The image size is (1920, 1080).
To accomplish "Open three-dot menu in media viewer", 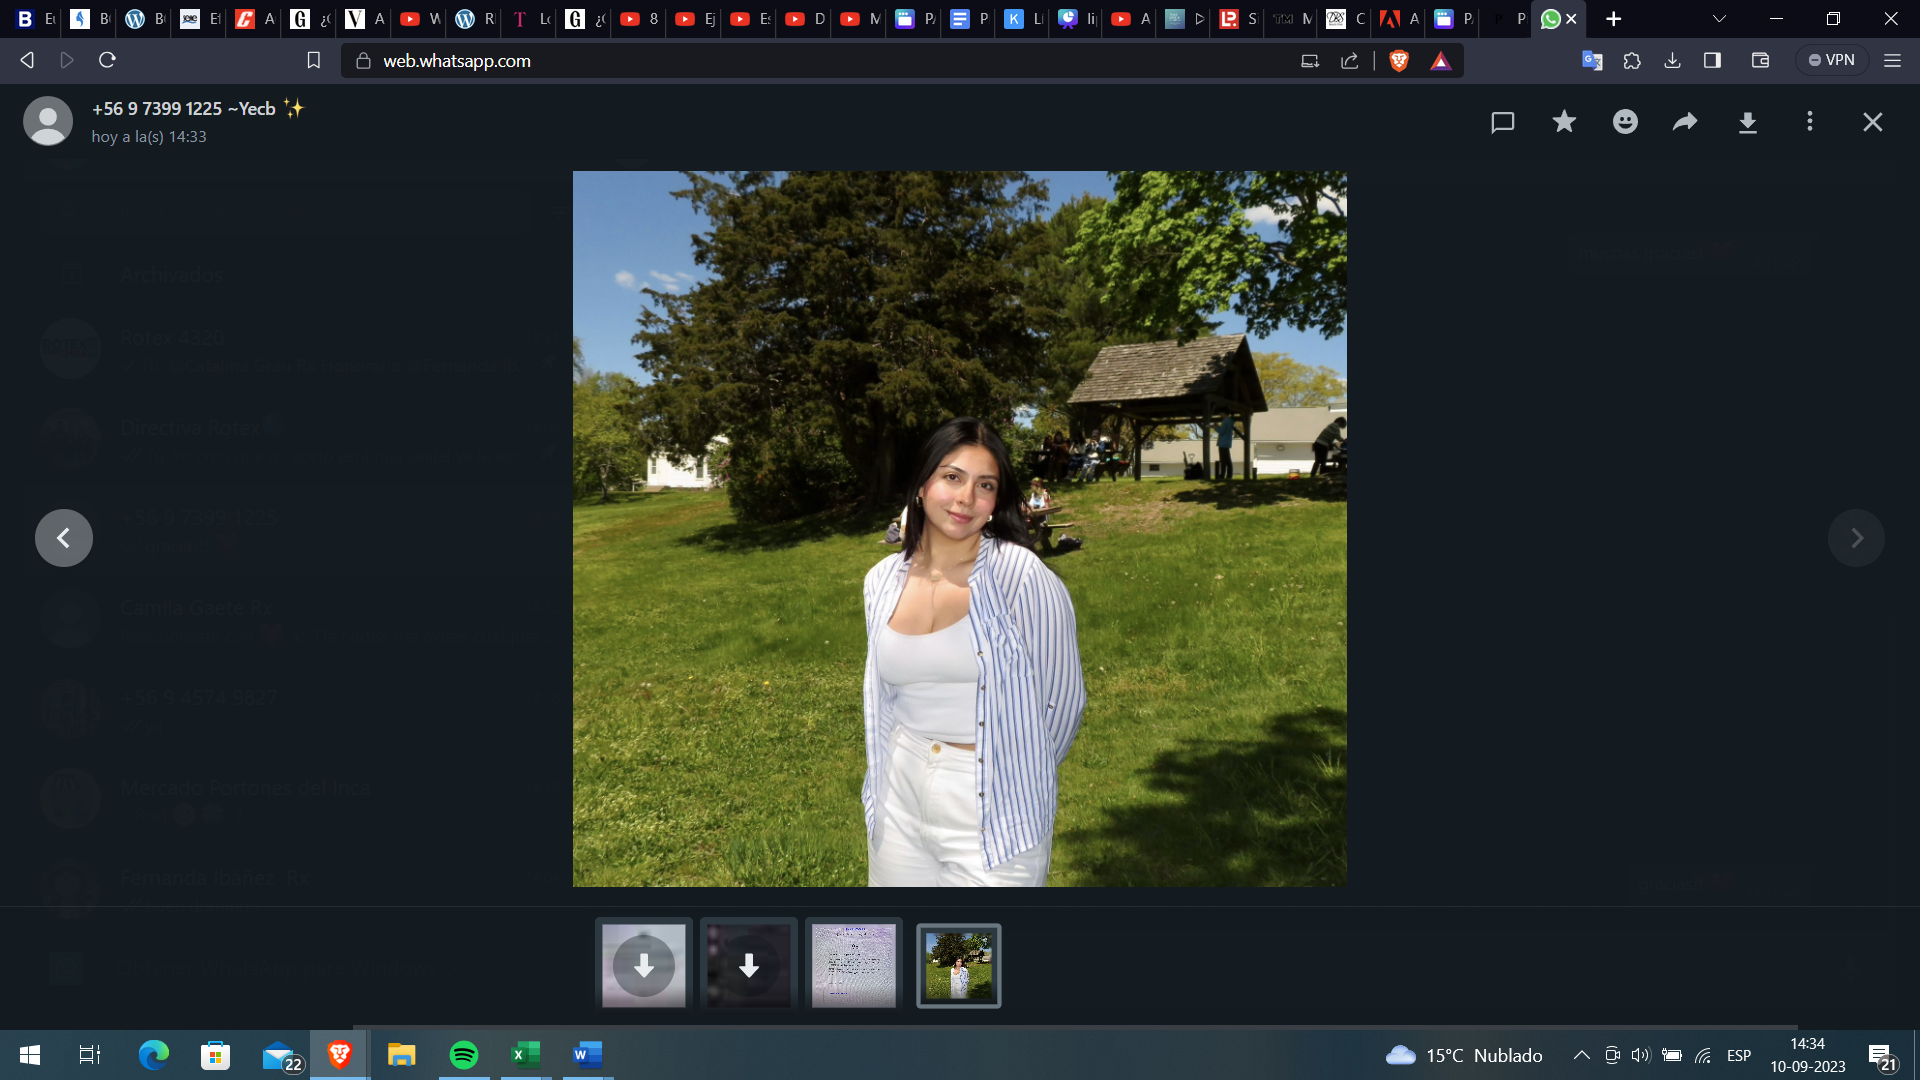I will (x=1809, y=122).
